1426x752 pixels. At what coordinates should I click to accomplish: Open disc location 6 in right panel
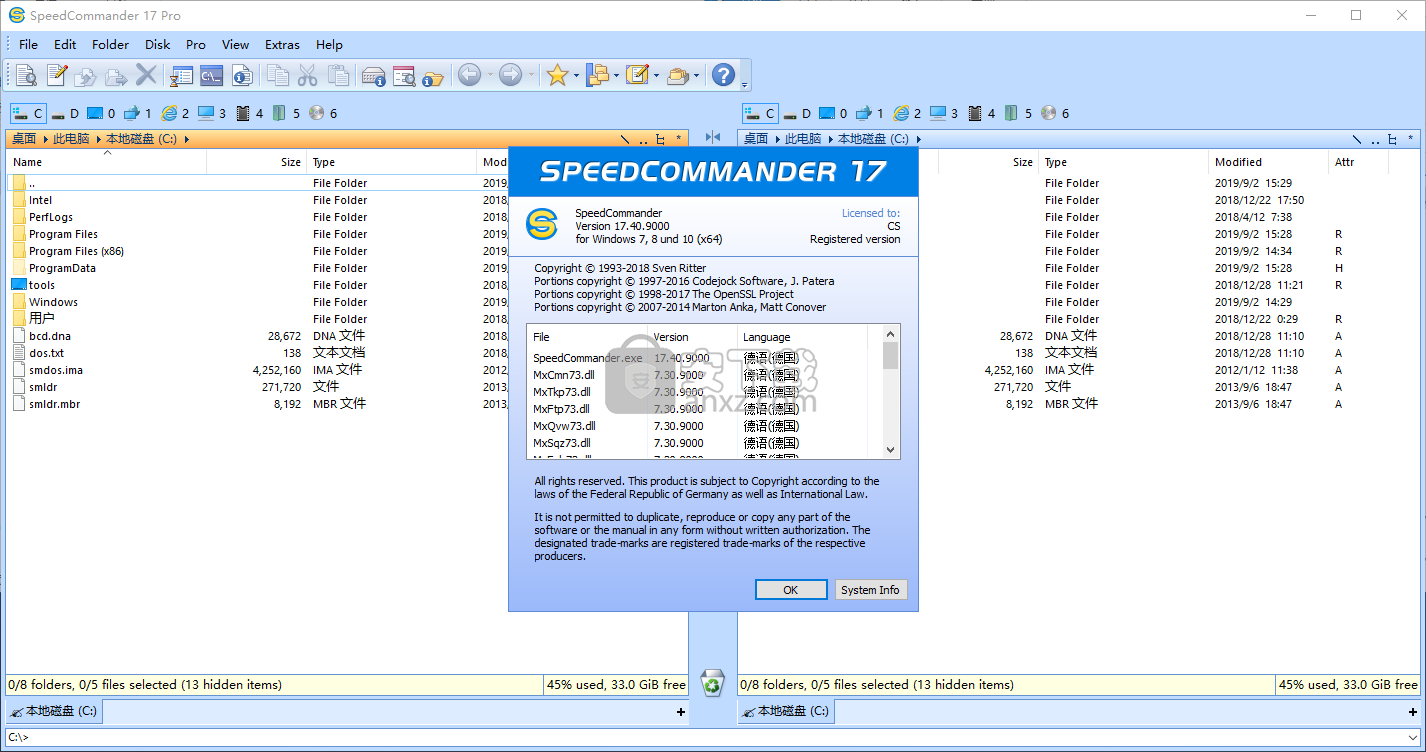coord(1056,113)
